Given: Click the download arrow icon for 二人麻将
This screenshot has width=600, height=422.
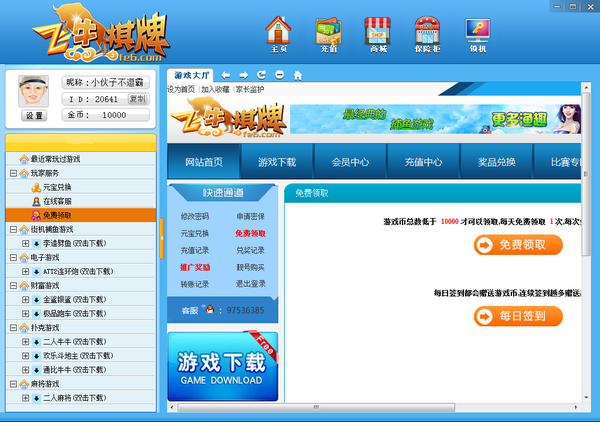Looking at the screenshot, I should [37, 398].
